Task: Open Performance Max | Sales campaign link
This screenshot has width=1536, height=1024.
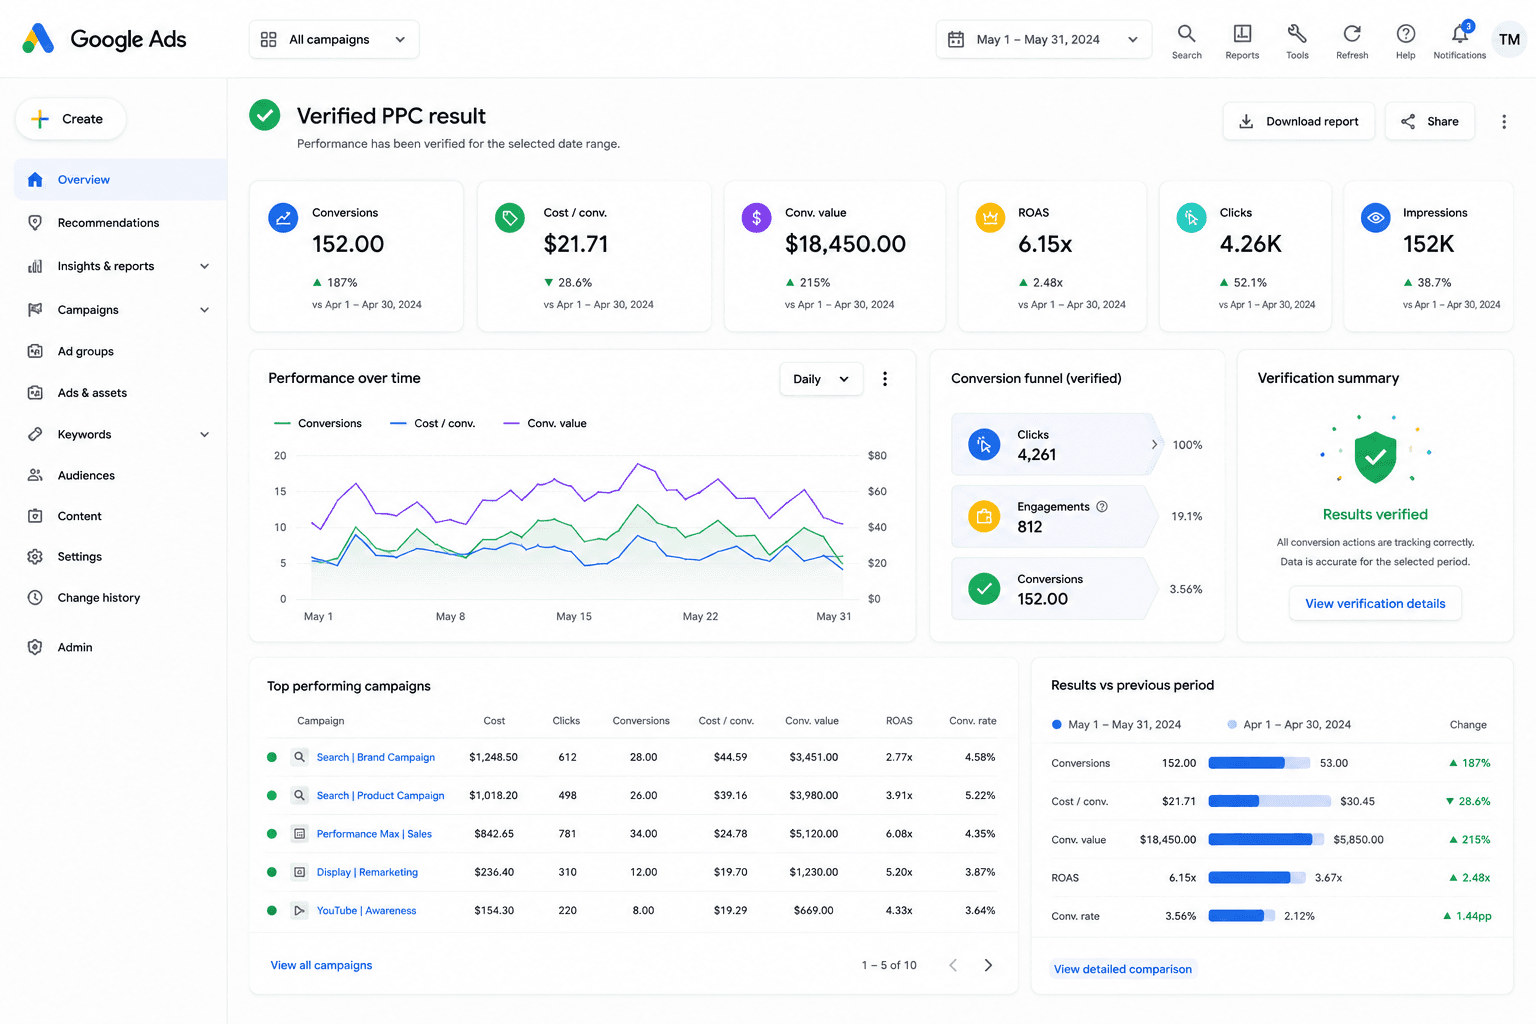Action: 374,834
